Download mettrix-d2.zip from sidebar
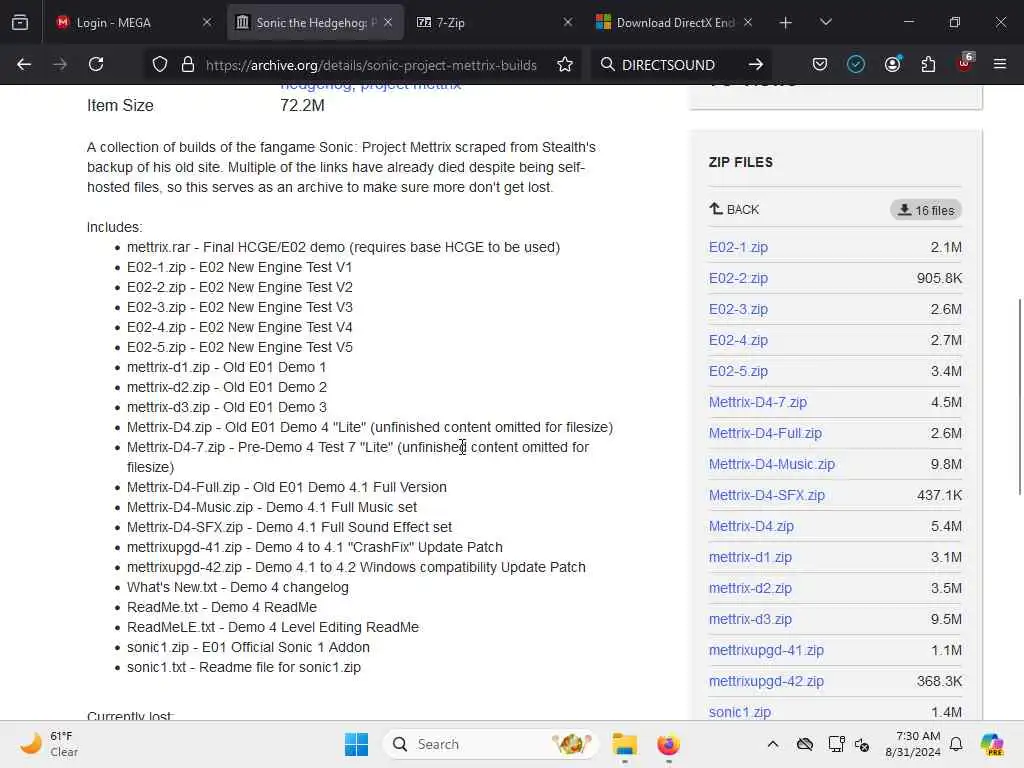This screenshot has height=768, width=1024. 750,588
